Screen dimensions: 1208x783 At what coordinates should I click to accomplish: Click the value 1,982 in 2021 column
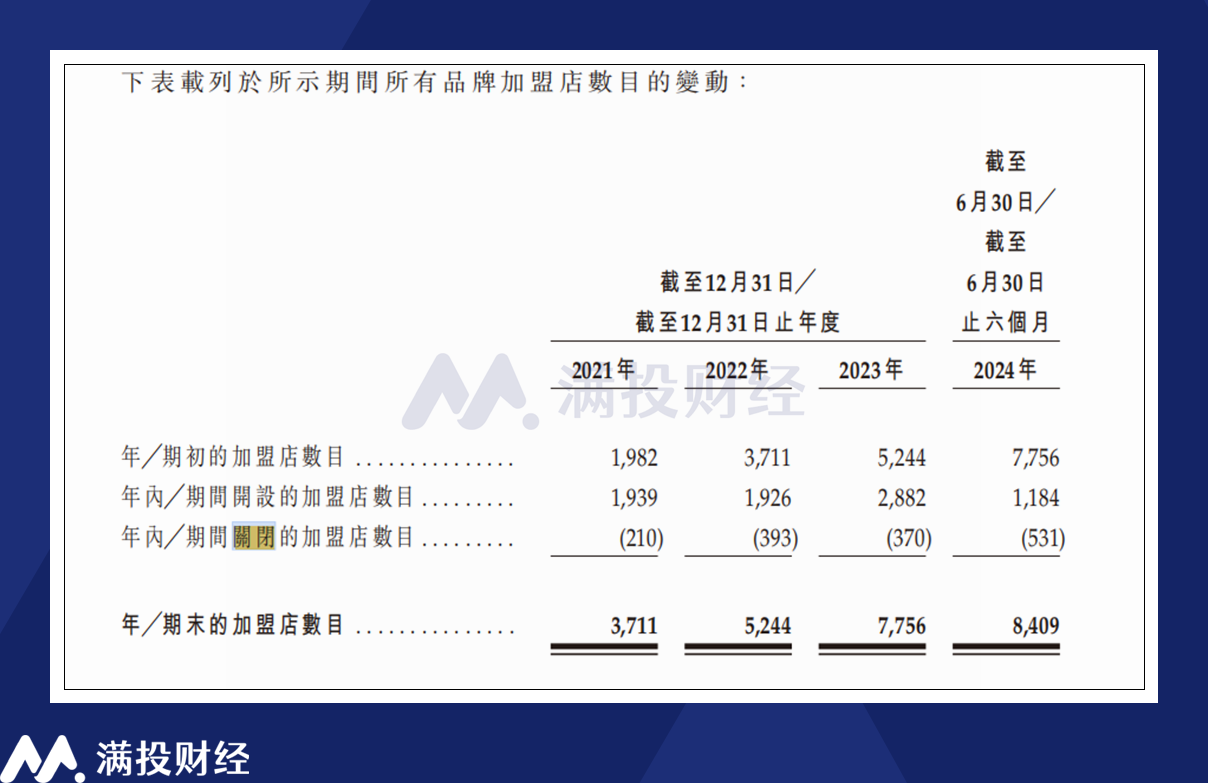click(634, 458)
